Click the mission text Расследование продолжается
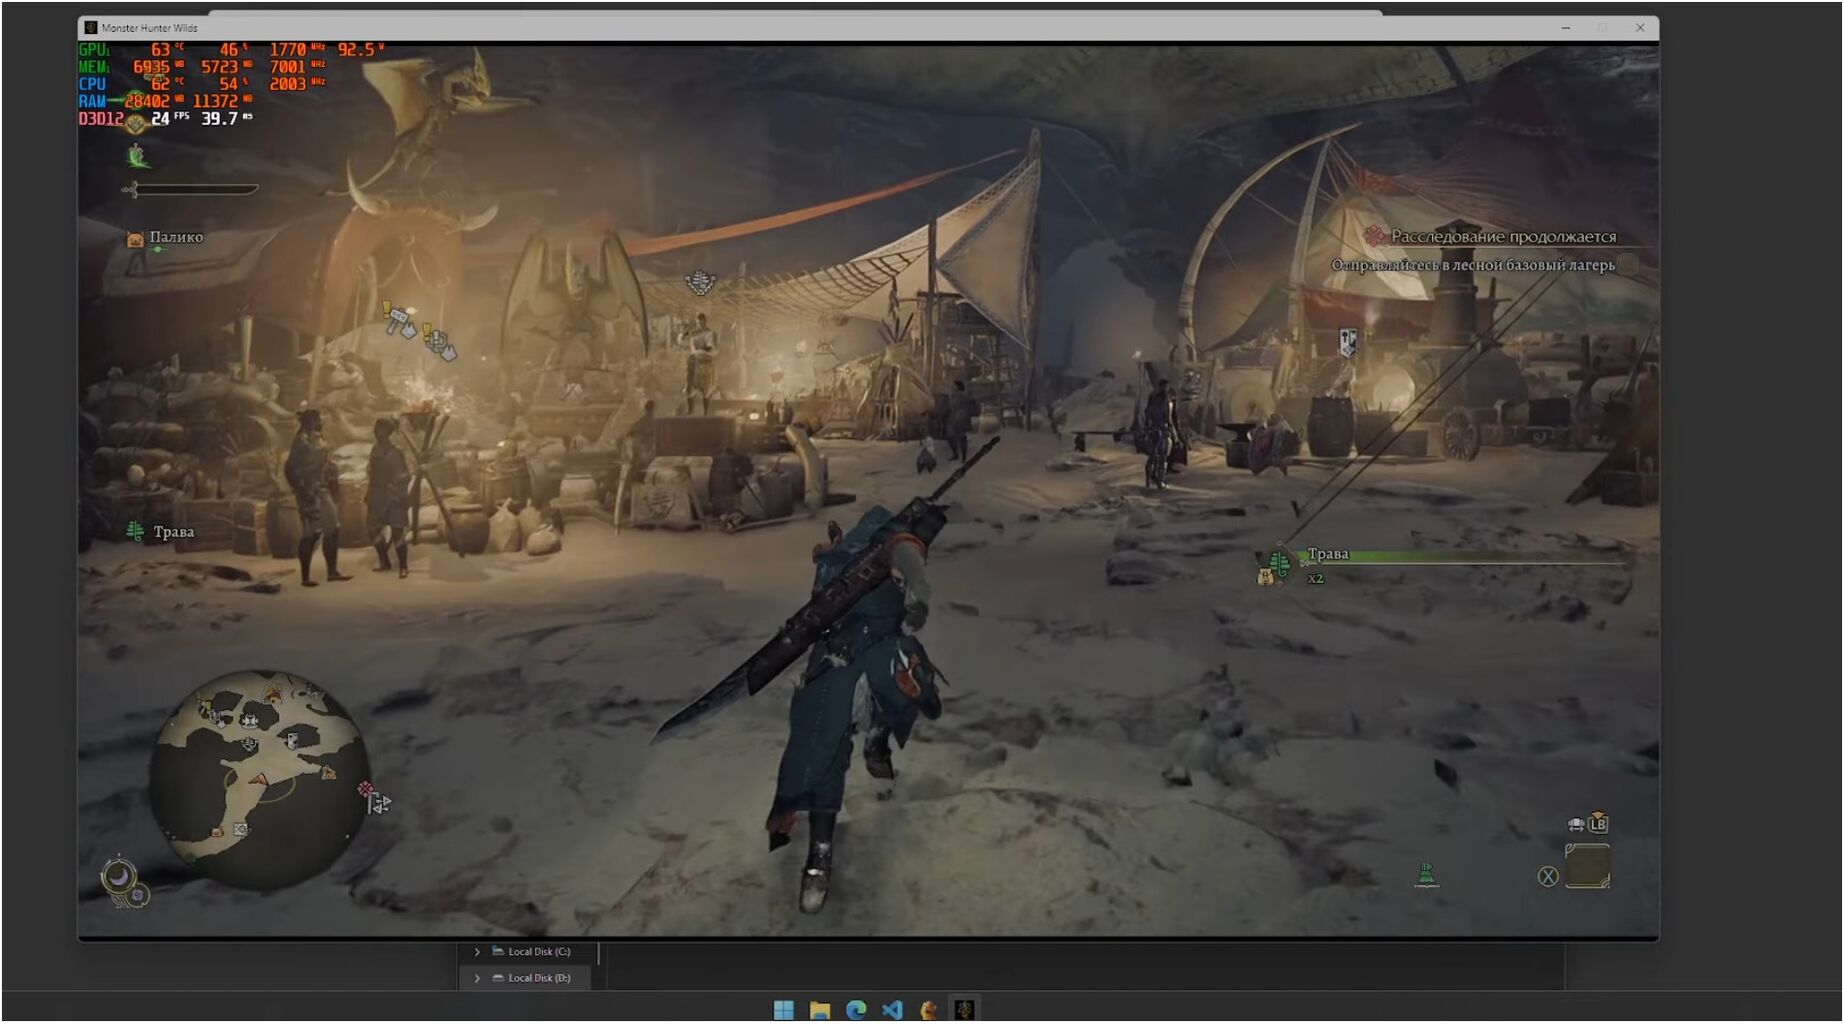The height and width of the screenshot is (1024, 1844). [1503, 237]
